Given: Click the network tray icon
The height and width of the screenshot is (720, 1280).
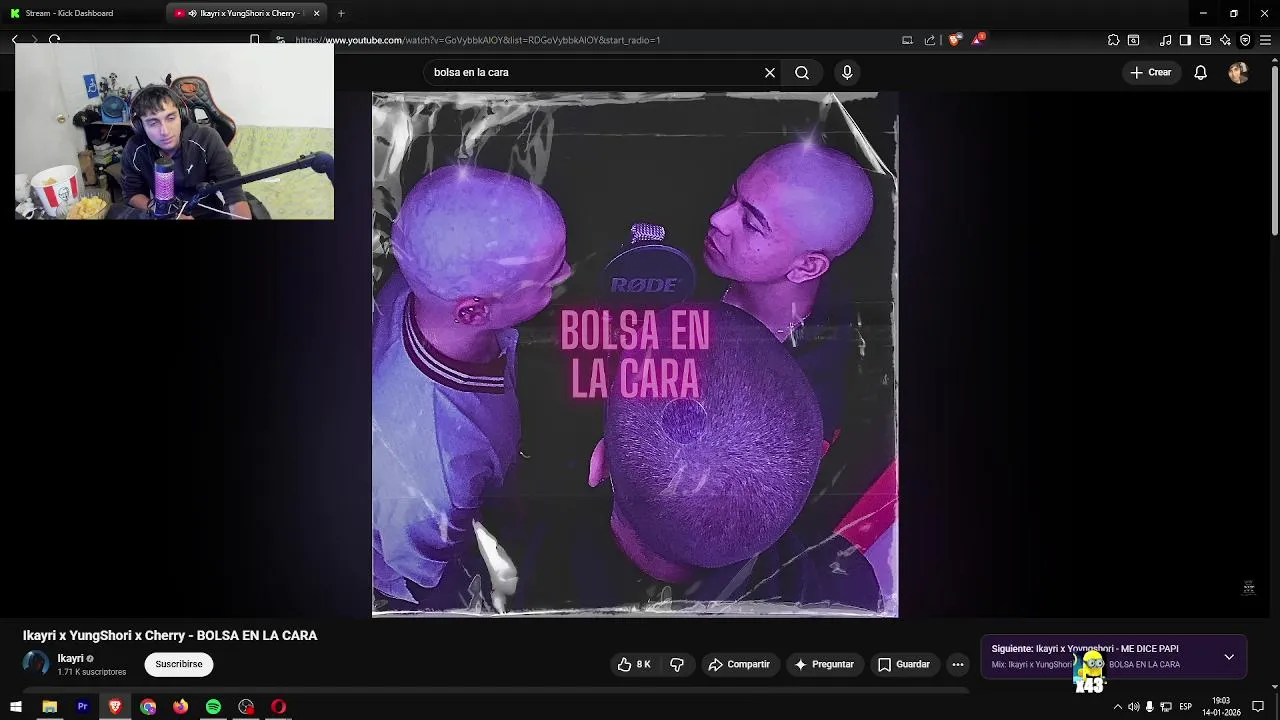Looking at the screenshot, I should (1166, 707).
